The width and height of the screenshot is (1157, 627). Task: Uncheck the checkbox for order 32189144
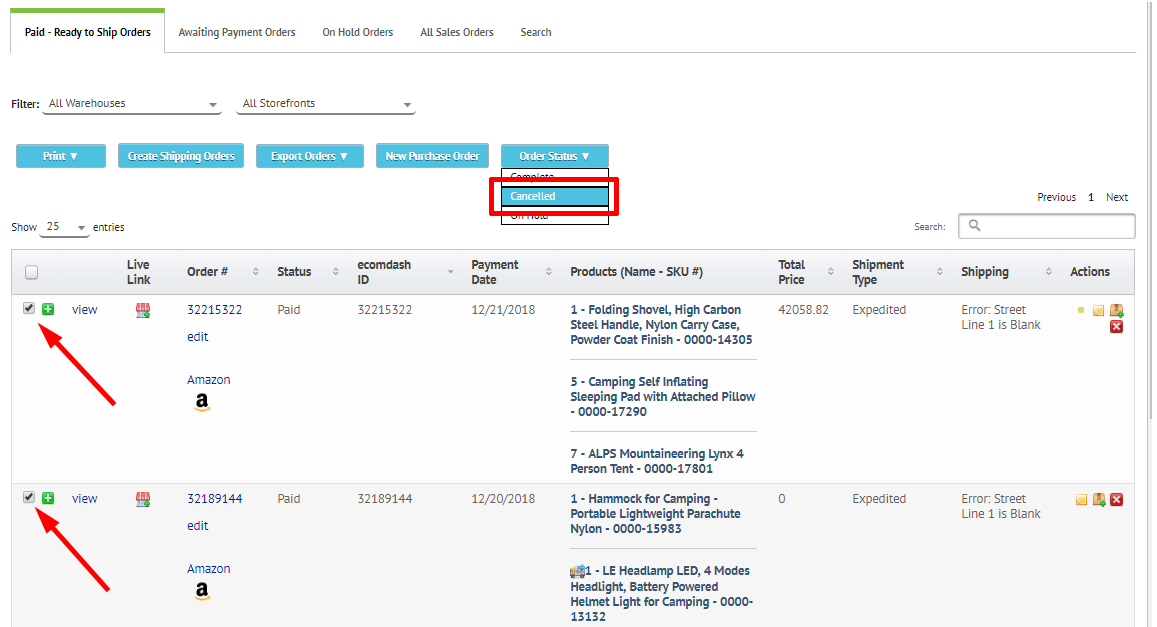tap(28, 496)
